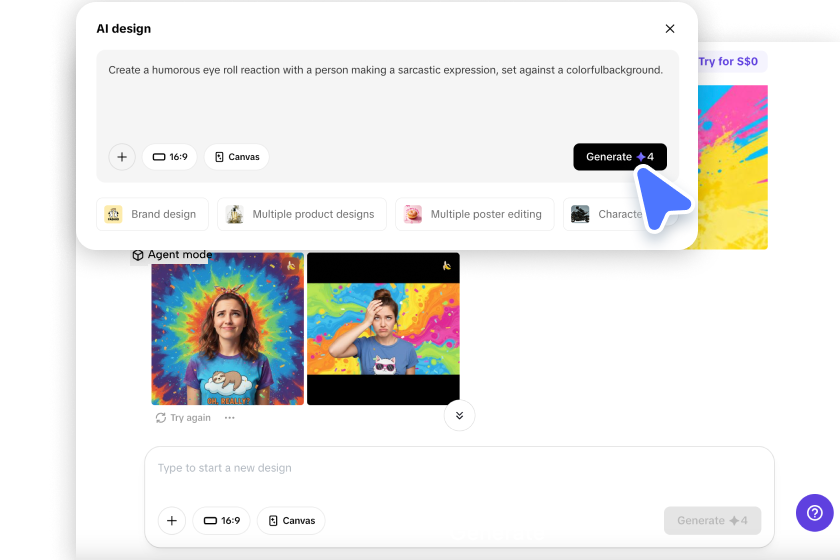Open the facepalm cat shirt generated image
Image resolution: width=840 pixels, height=560 pixels.
click(x=383, y=329)
